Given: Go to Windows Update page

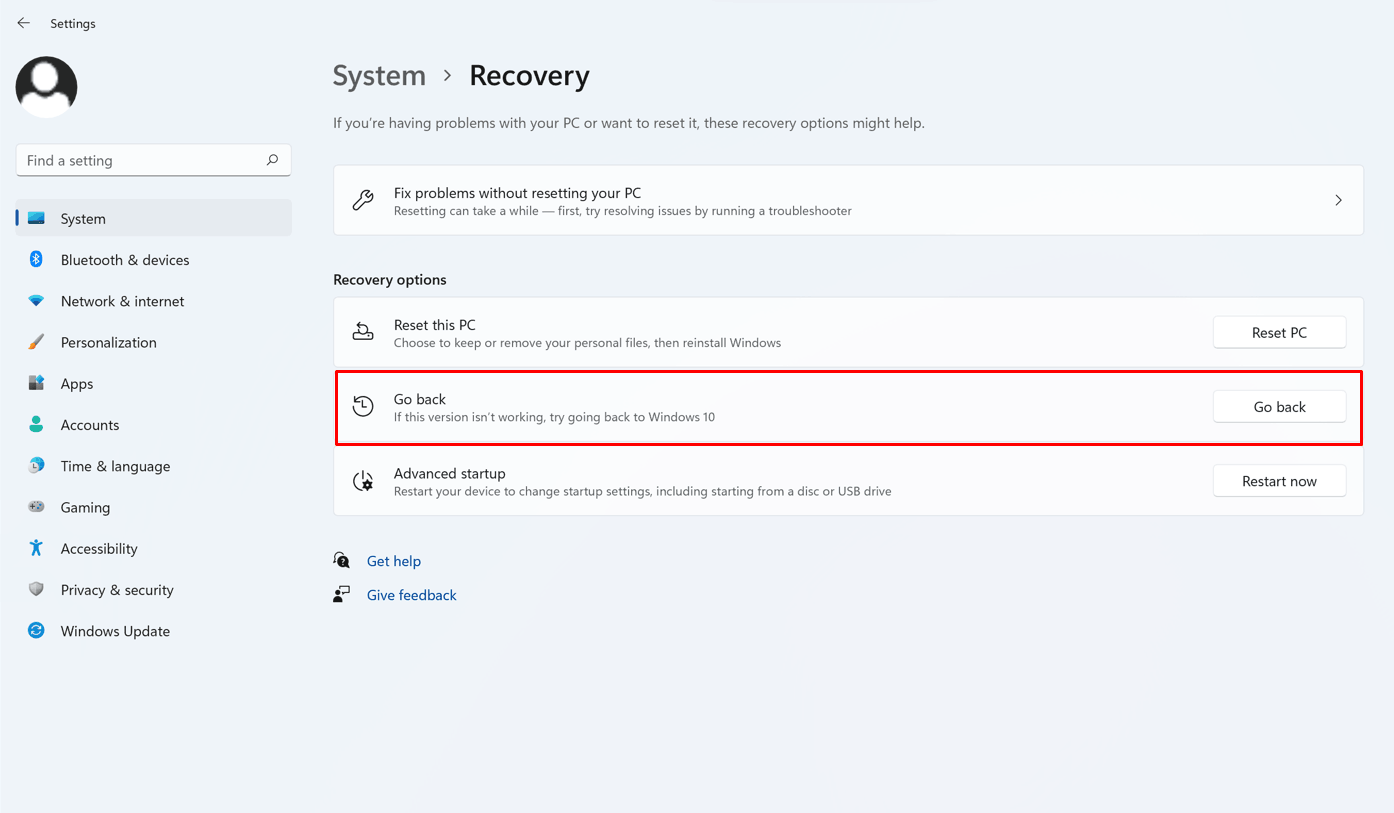Looking at the screenshot, I should 154,630.
